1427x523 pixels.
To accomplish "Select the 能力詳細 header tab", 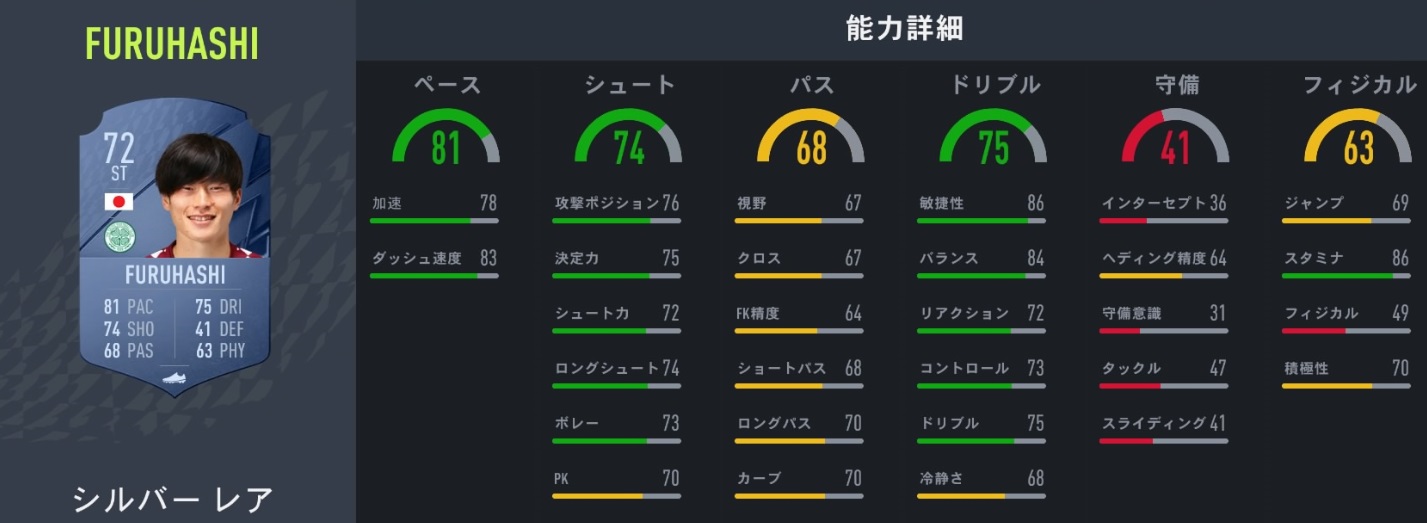I will click(904, 28).
